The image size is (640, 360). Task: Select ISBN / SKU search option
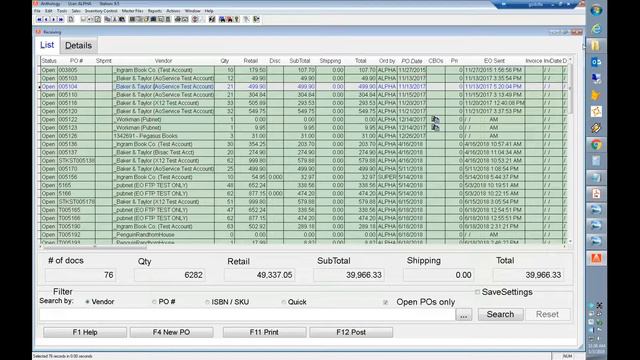pos(207,302)
